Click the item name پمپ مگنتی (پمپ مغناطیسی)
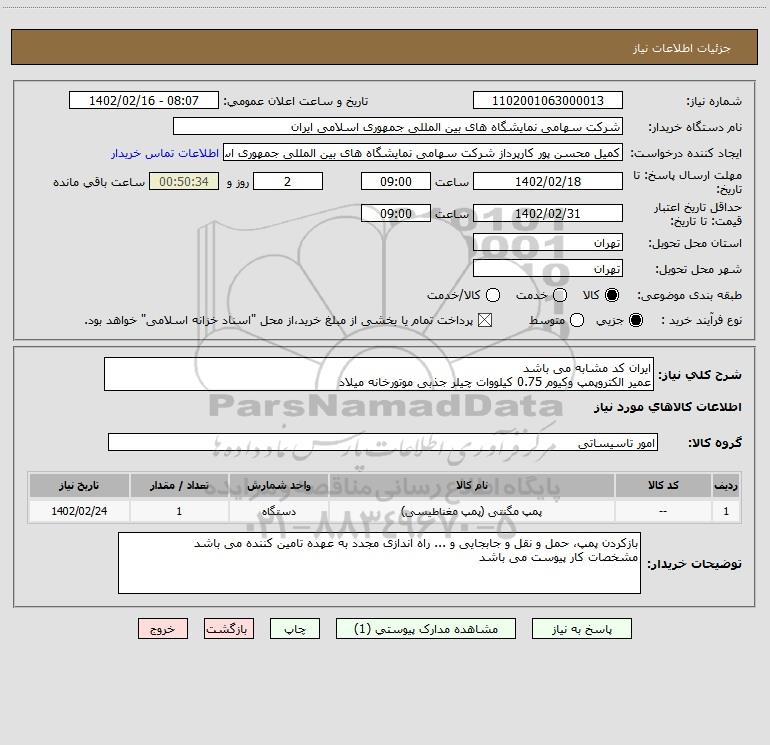This screenshot has width=770, height=745. pyautogui.click(x=471, y=512)
